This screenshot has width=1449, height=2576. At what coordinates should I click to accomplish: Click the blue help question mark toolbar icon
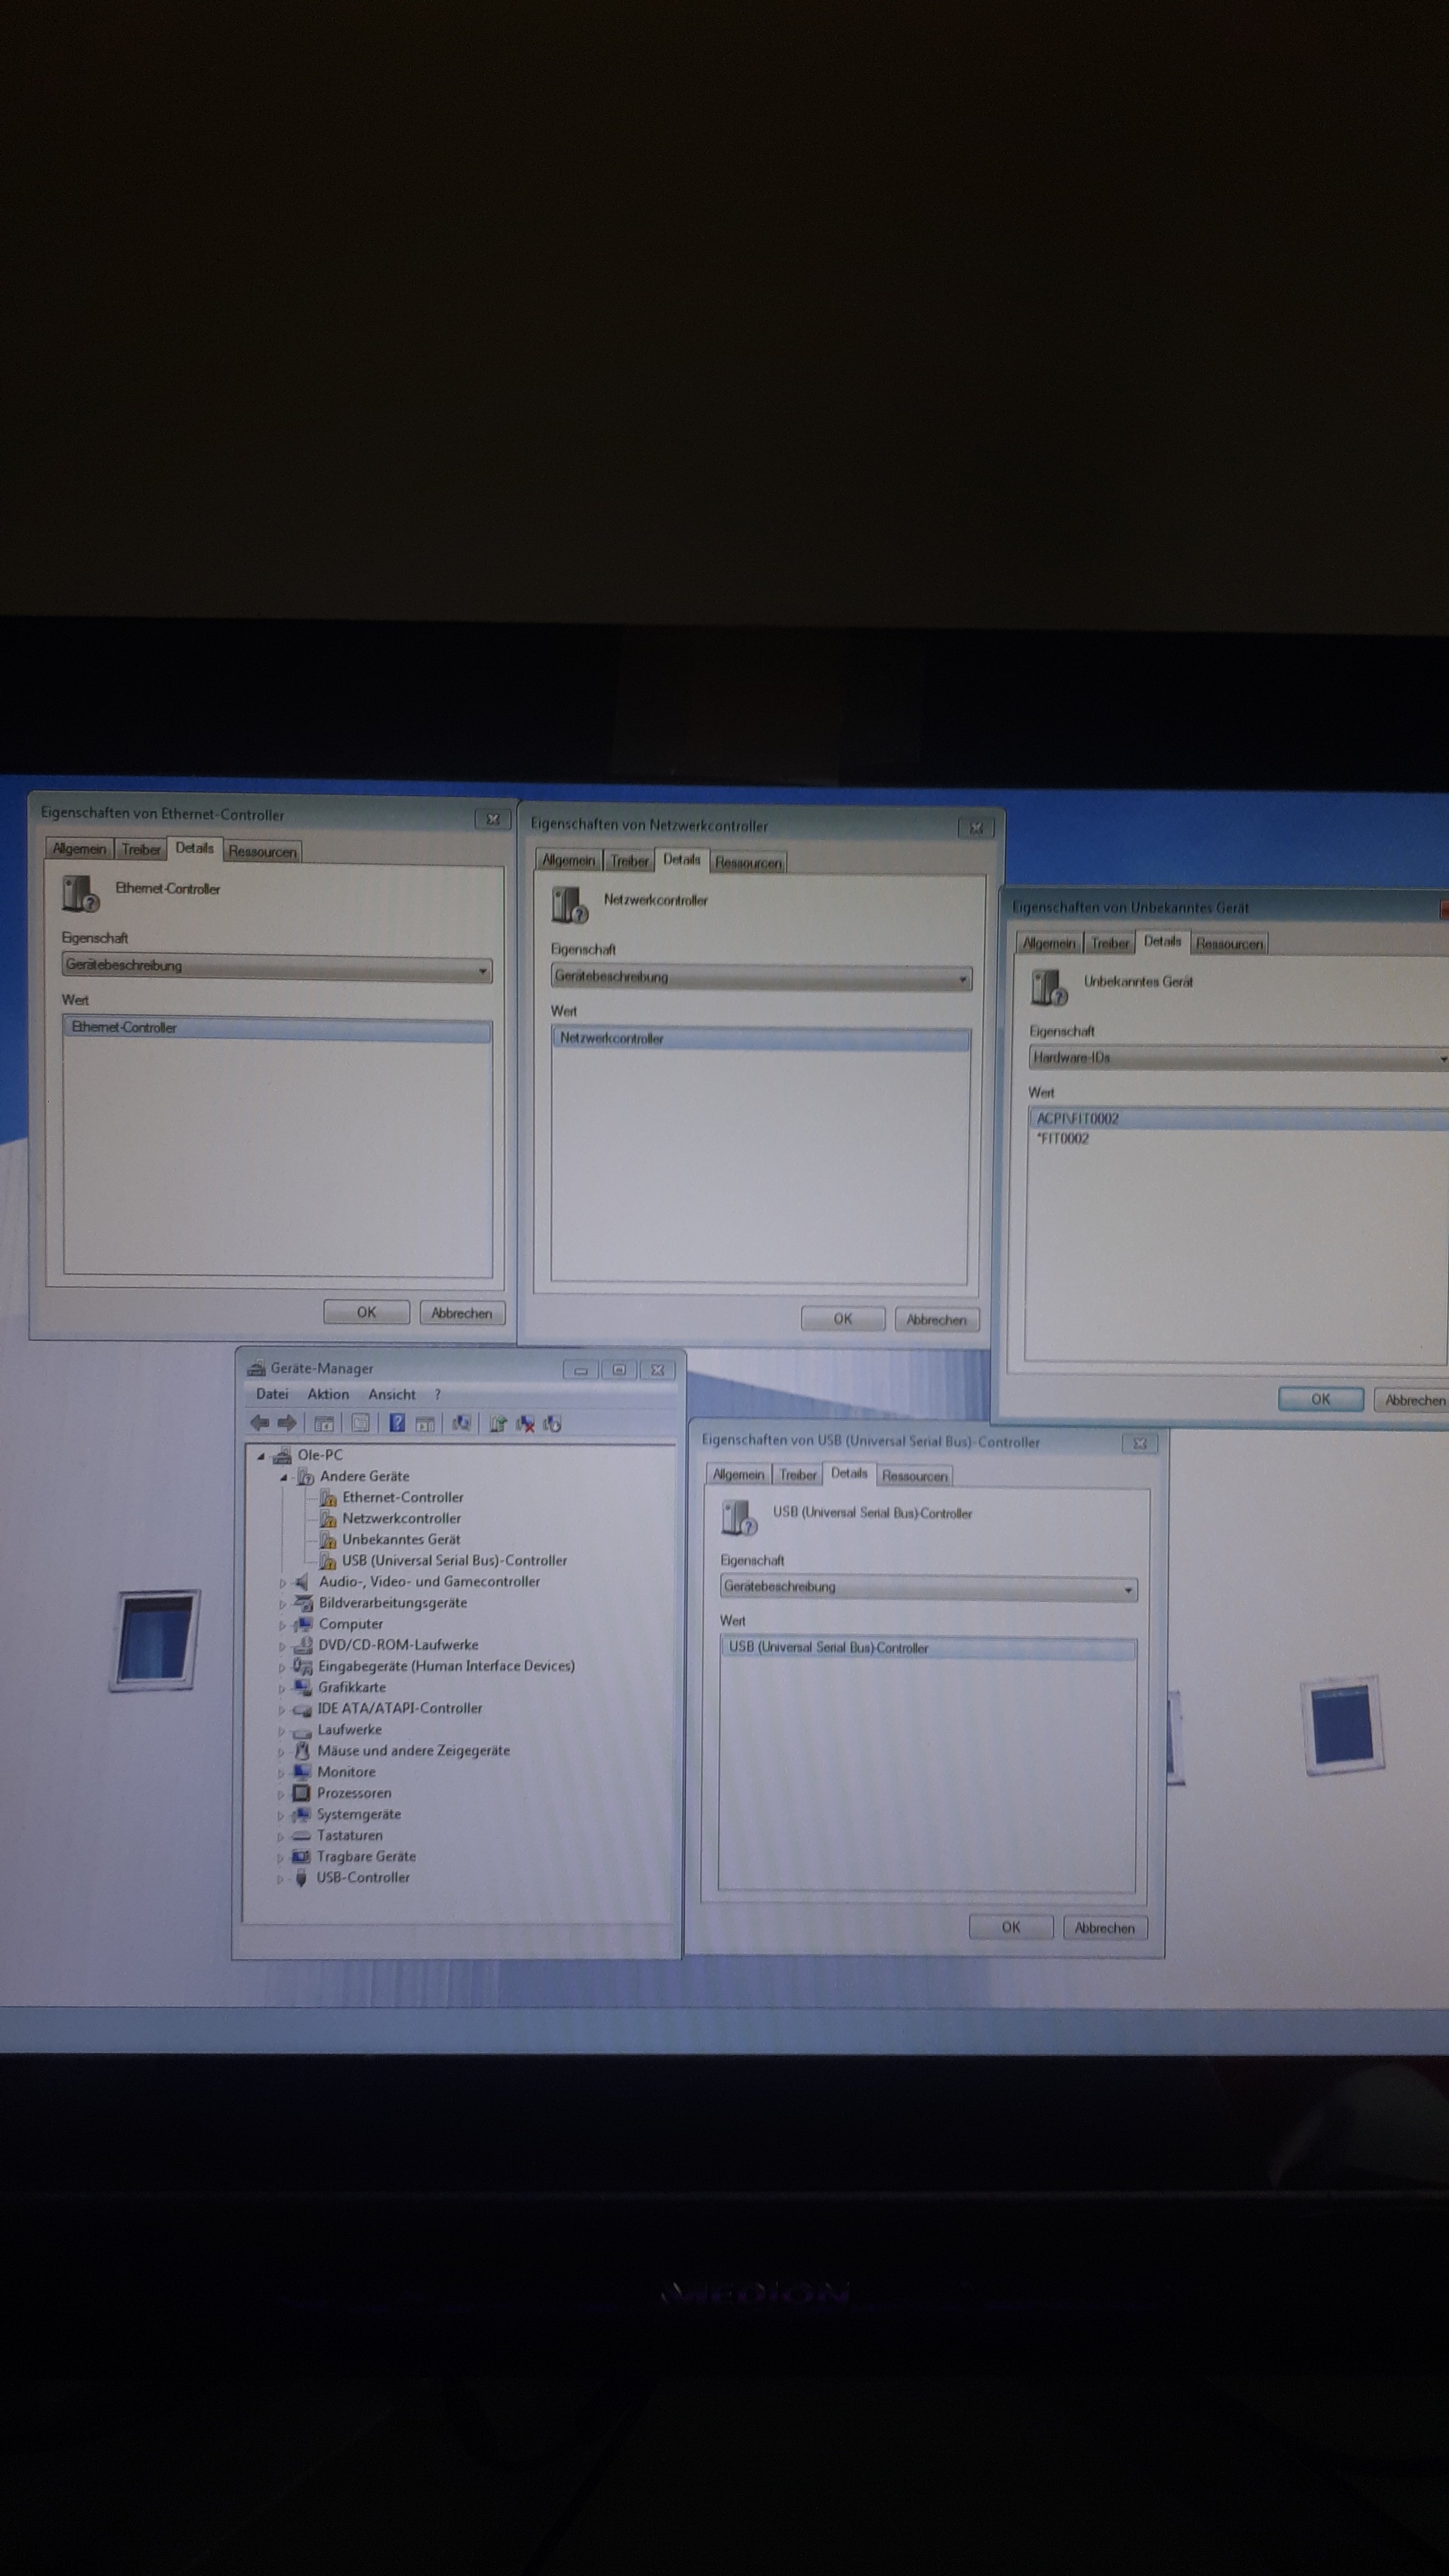pos(397,1423)
